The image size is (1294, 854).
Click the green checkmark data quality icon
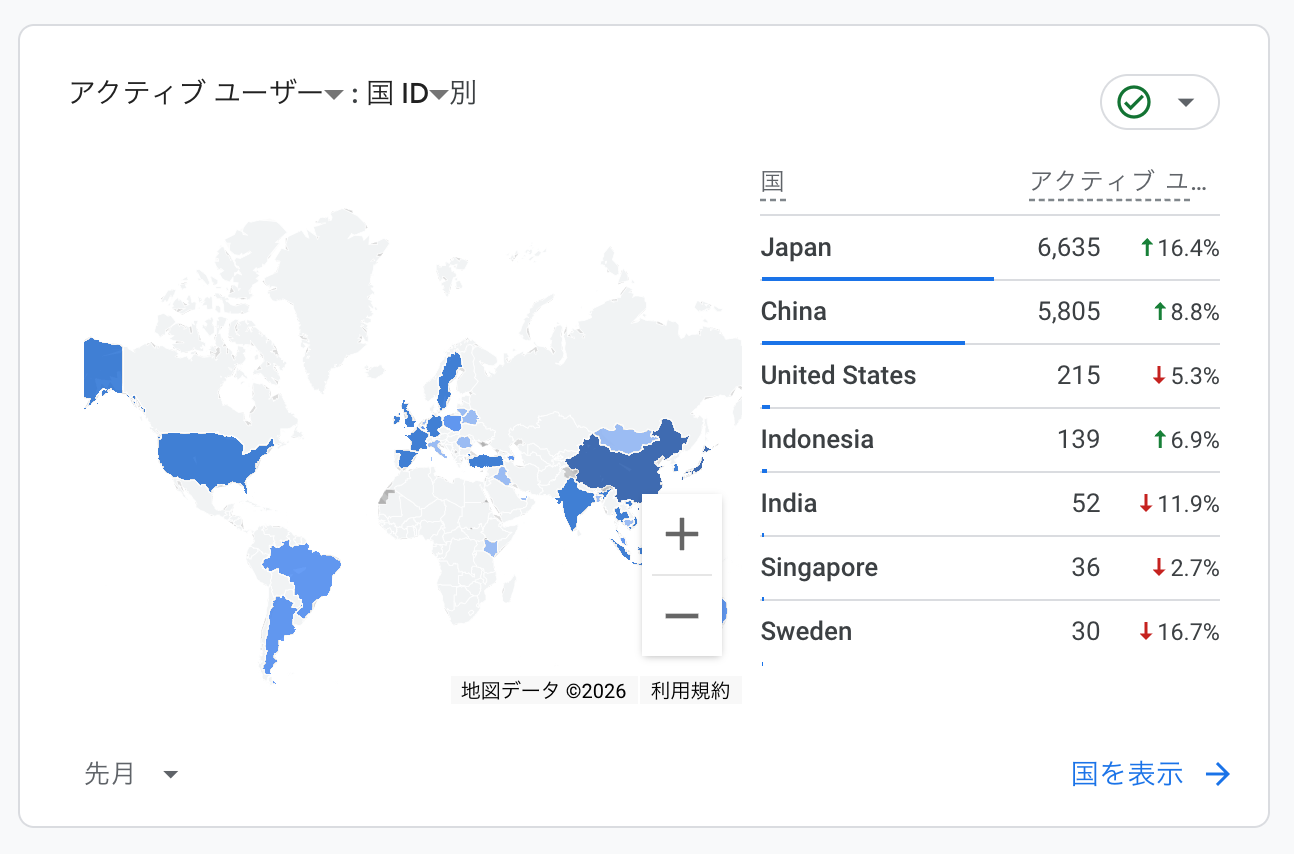1134,102
